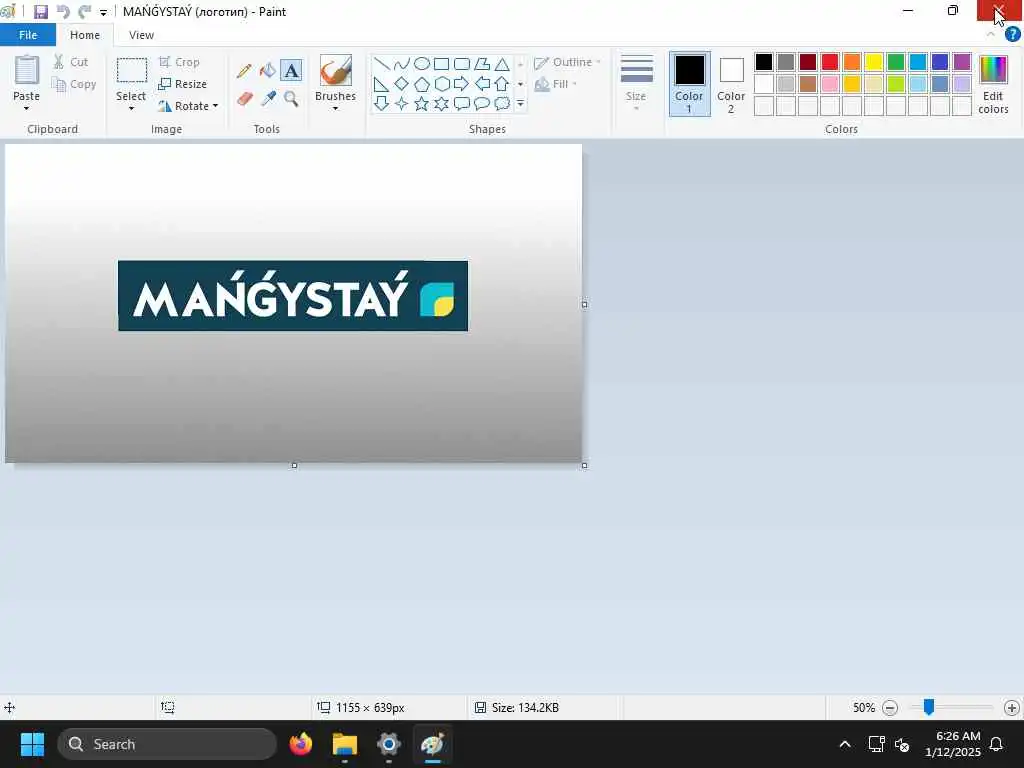Open File Explorer from the taskbar
Image resolution: width=1024 pixels, height=768 pixels.
coord(345,744)
